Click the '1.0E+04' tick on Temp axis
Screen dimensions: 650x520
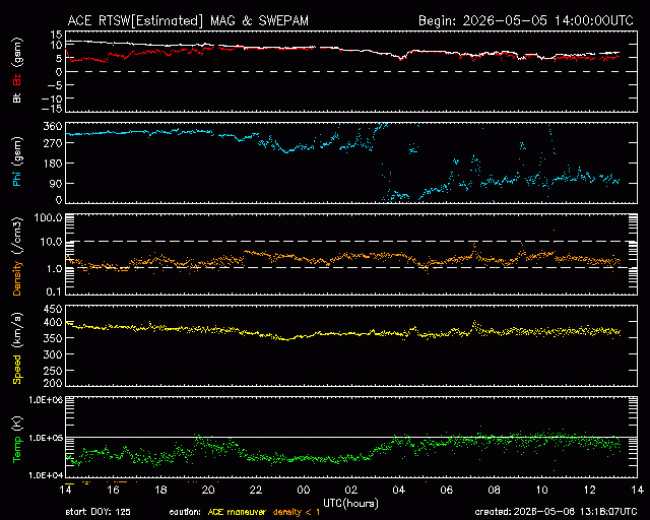click(x=46, y=475)
